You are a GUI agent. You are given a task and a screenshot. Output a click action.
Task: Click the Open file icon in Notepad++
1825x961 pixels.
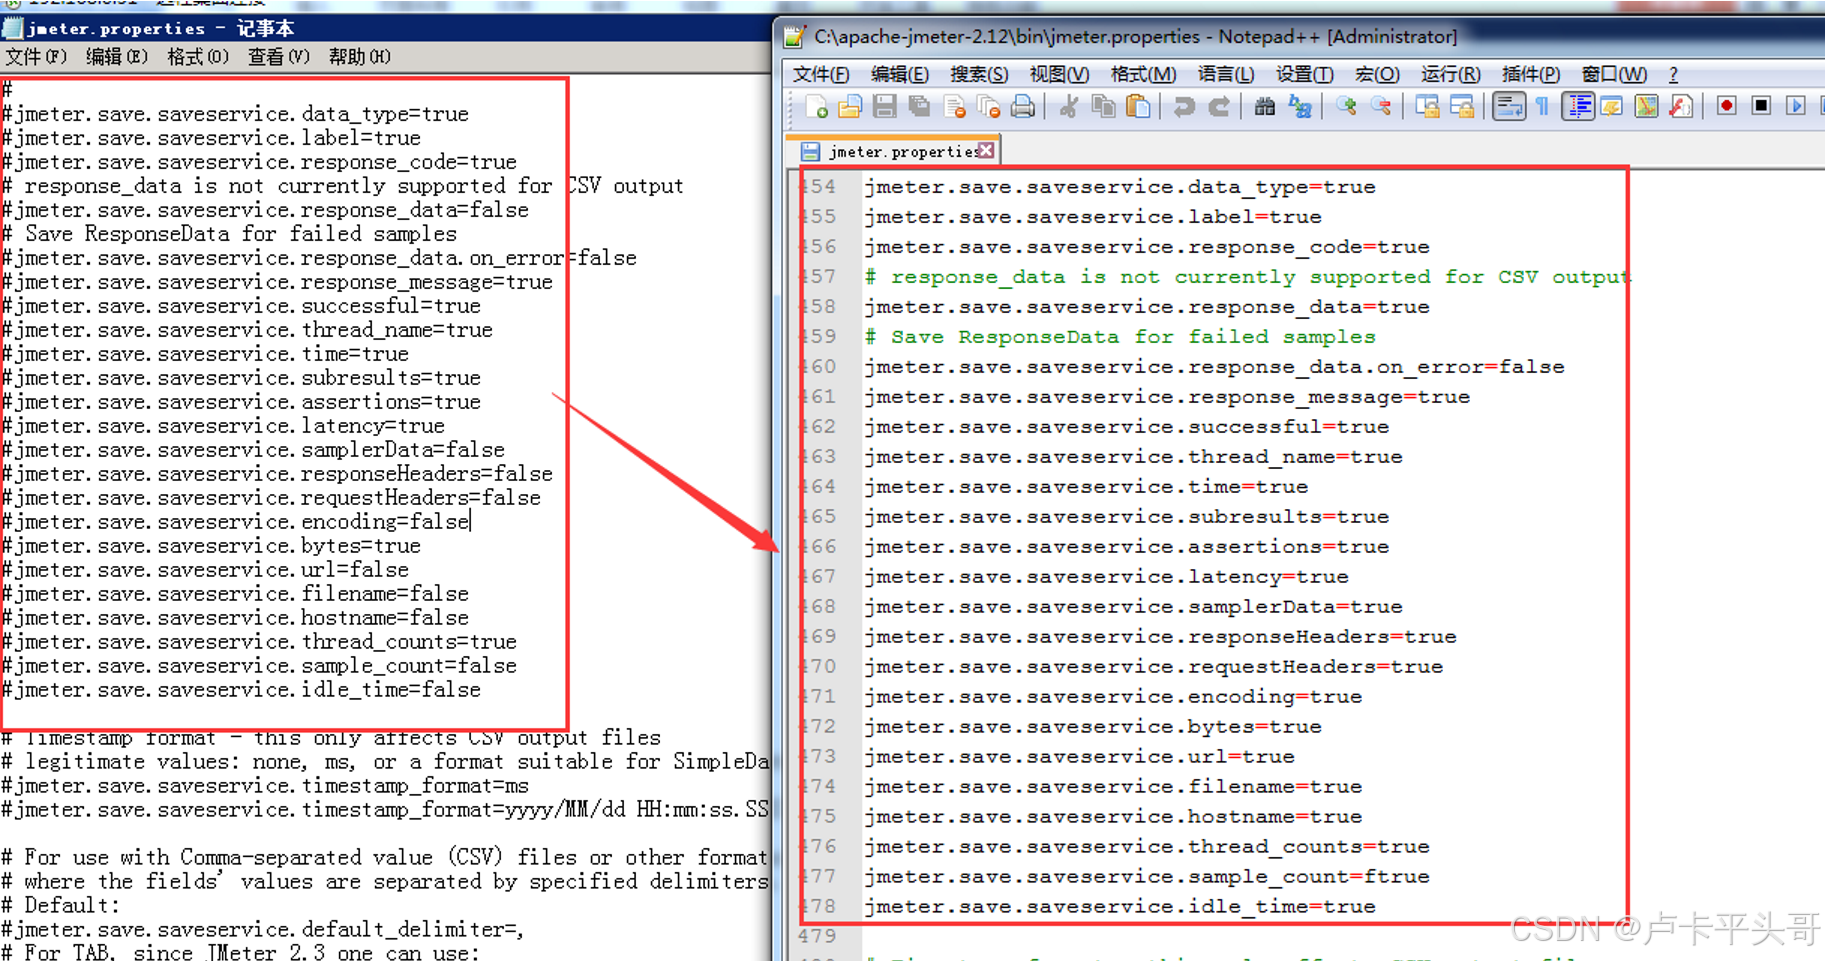[850, 106]
